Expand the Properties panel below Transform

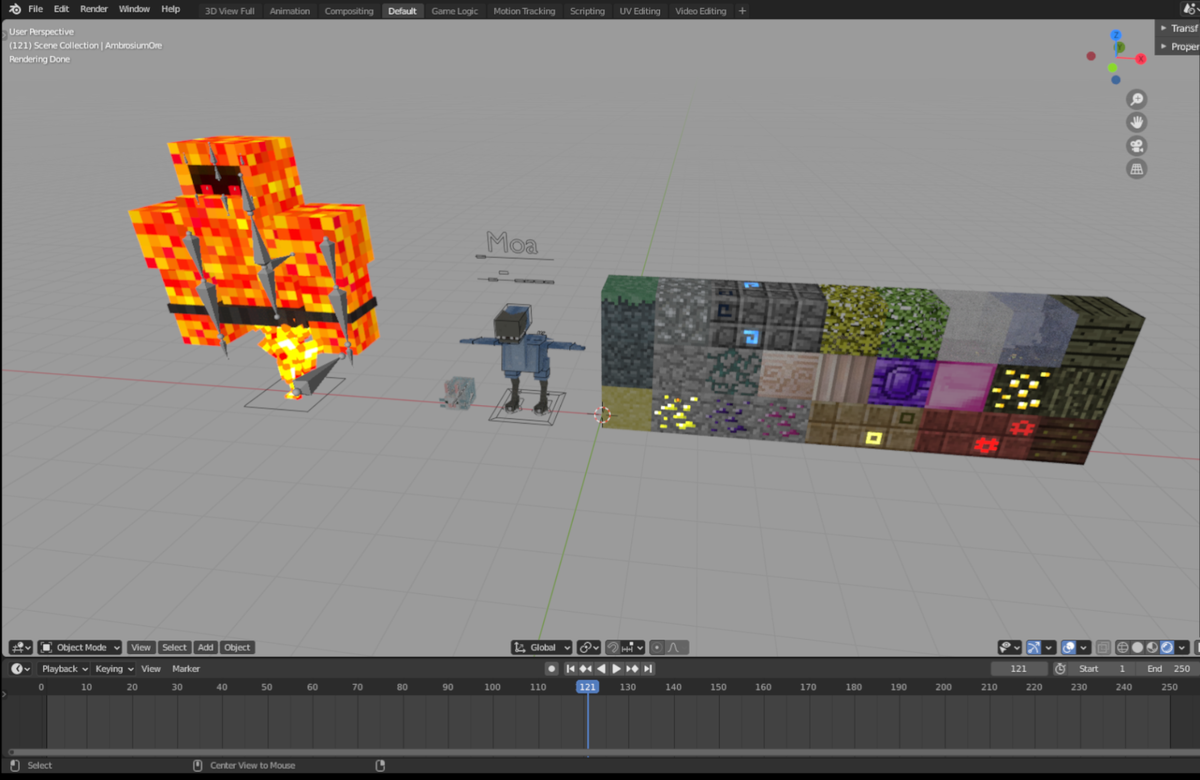click(x=1178, y=46)
